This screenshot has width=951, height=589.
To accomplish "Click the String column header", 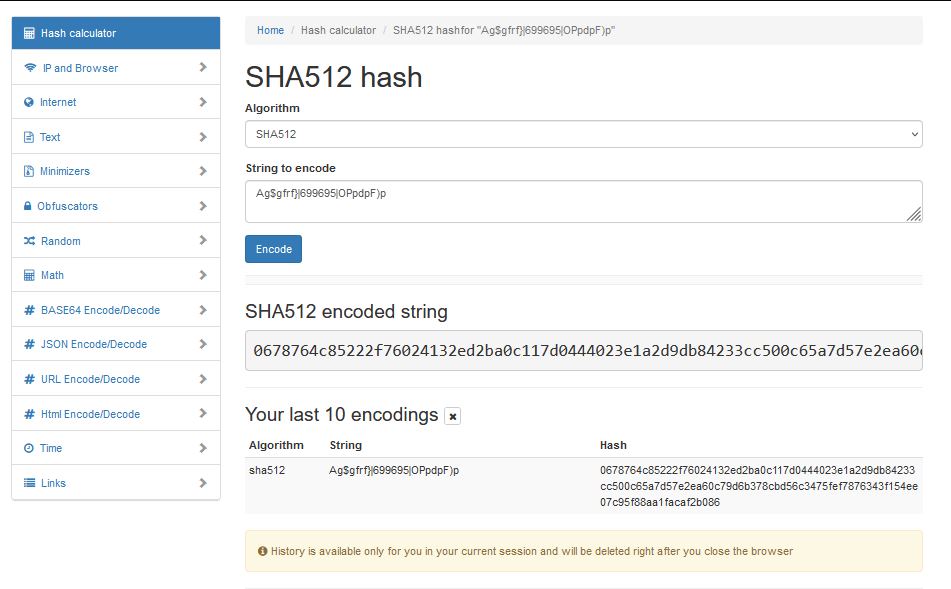I will coord(346,445).
